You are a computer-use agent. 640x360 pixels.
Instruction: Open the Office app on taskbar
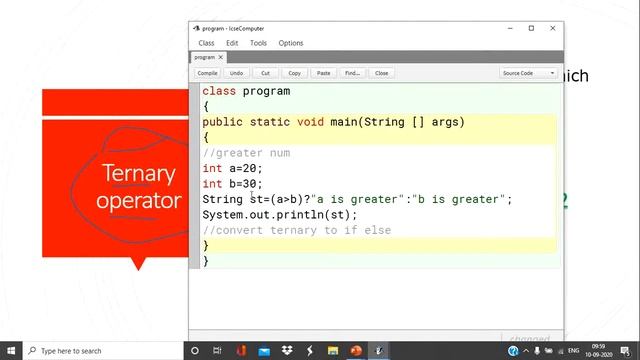(x=241, y=351)
